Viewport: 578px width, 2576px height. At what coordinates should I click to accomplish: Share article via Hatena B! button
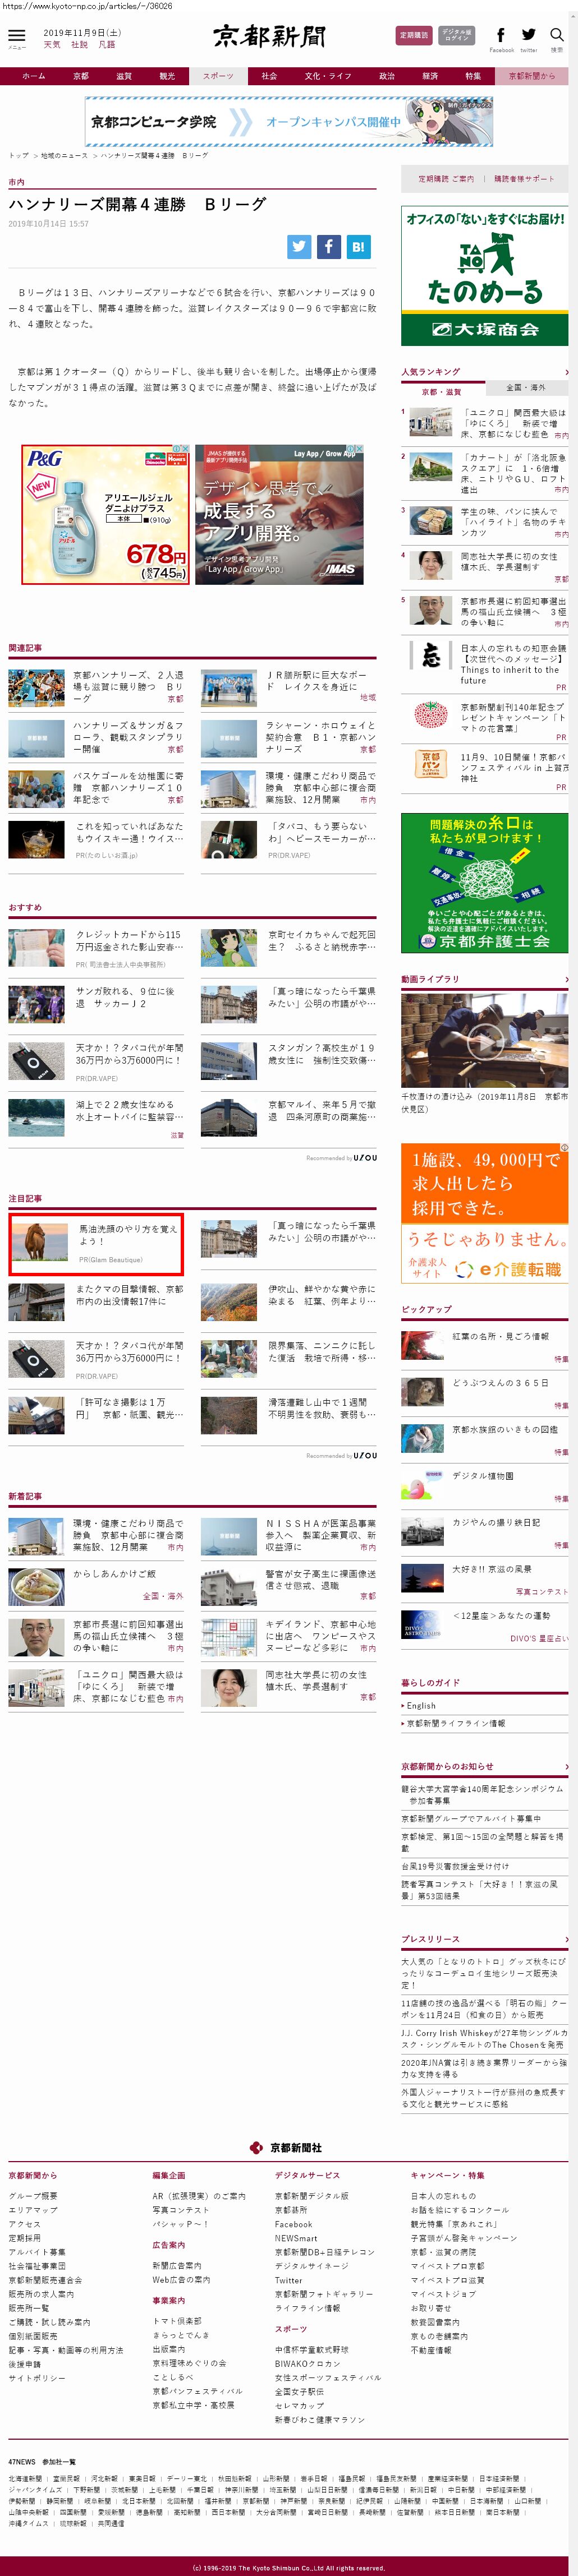pos(358,247)
